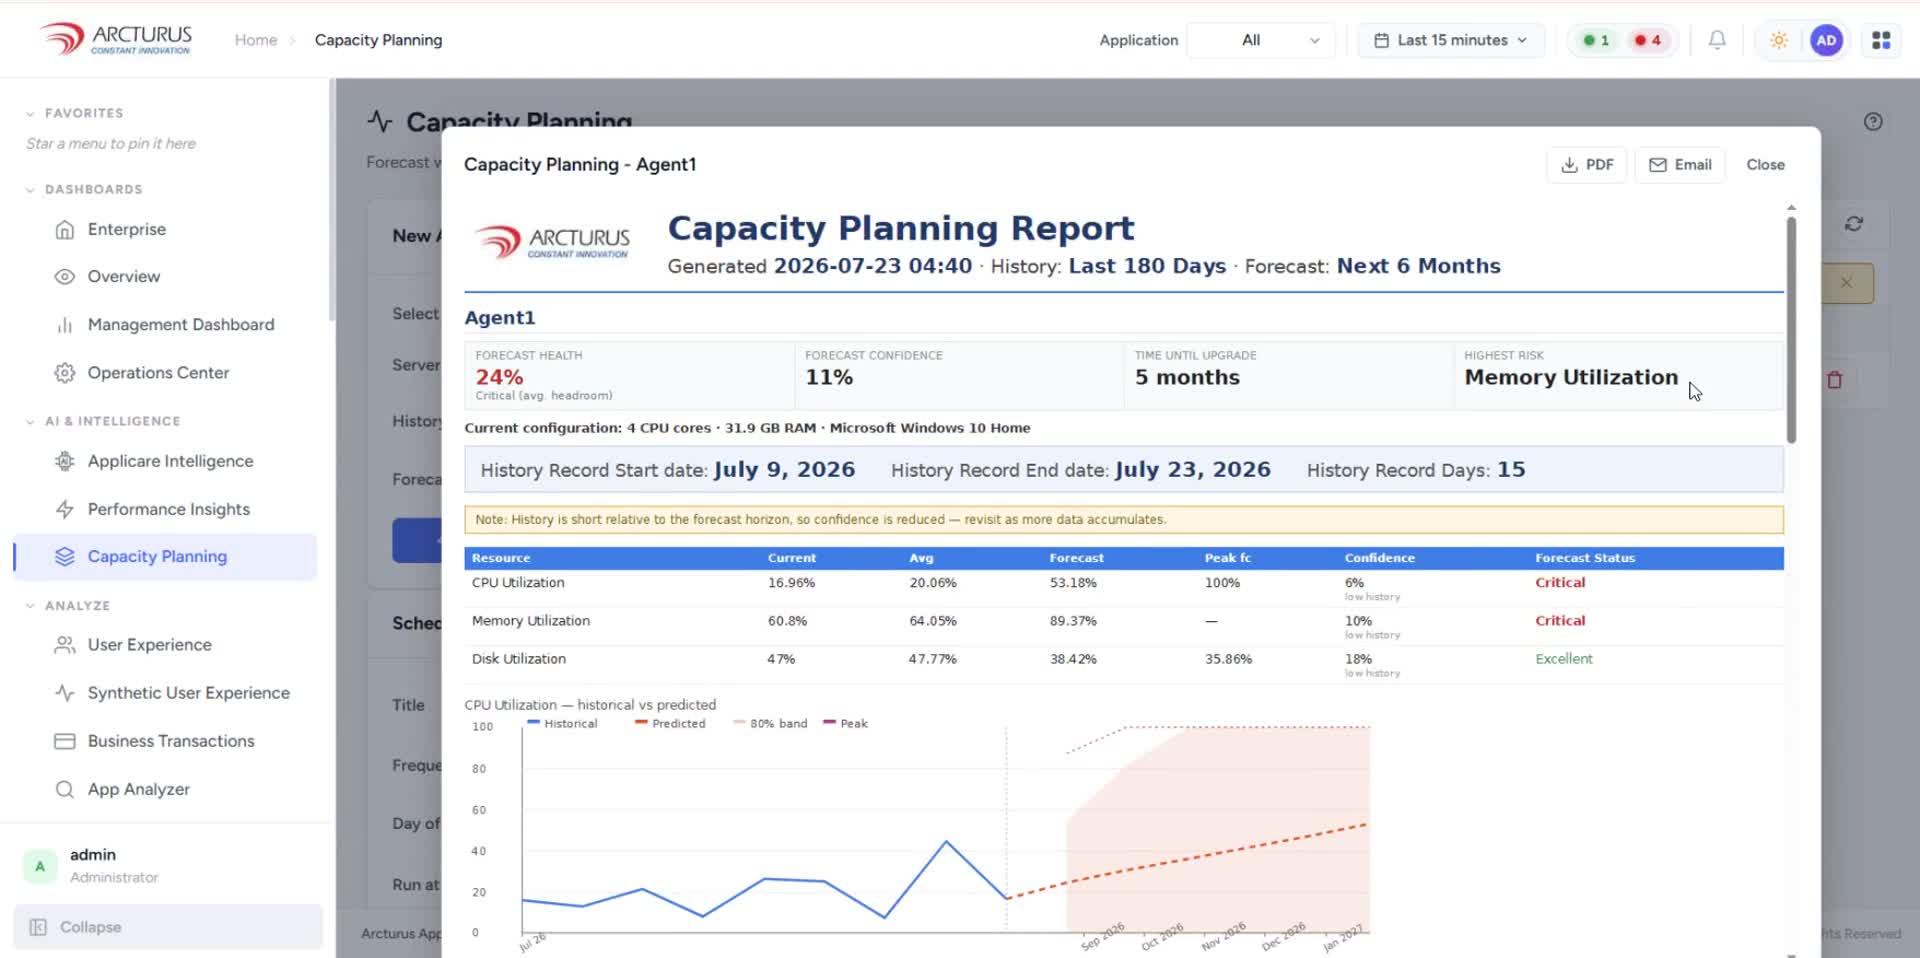Collapse the AI & Intelligence section

103,421
